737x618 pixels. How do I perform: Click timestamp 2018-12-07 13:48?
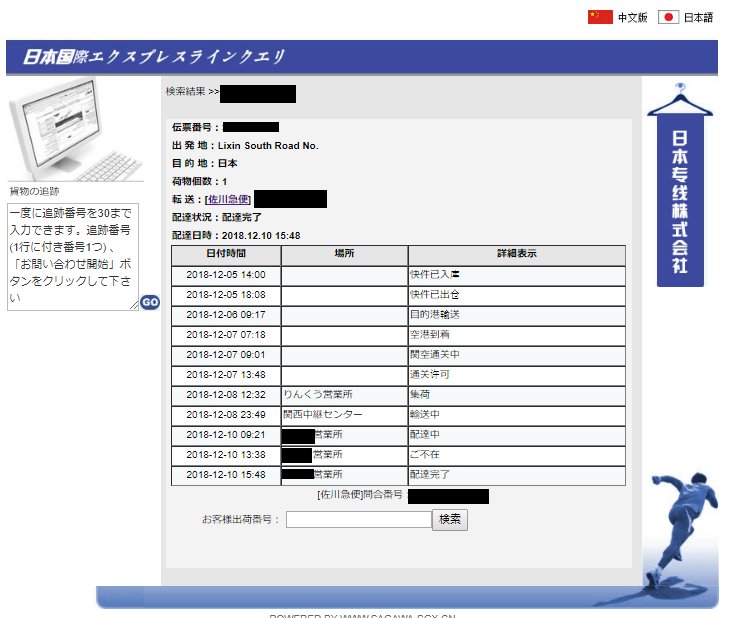pos(226,375)
